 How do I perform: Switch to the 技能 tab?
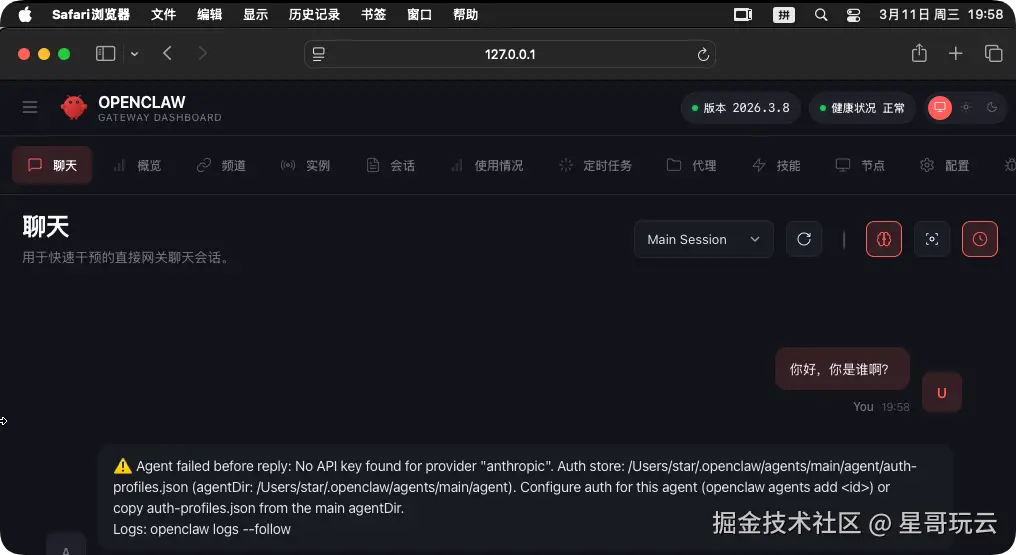776,165
